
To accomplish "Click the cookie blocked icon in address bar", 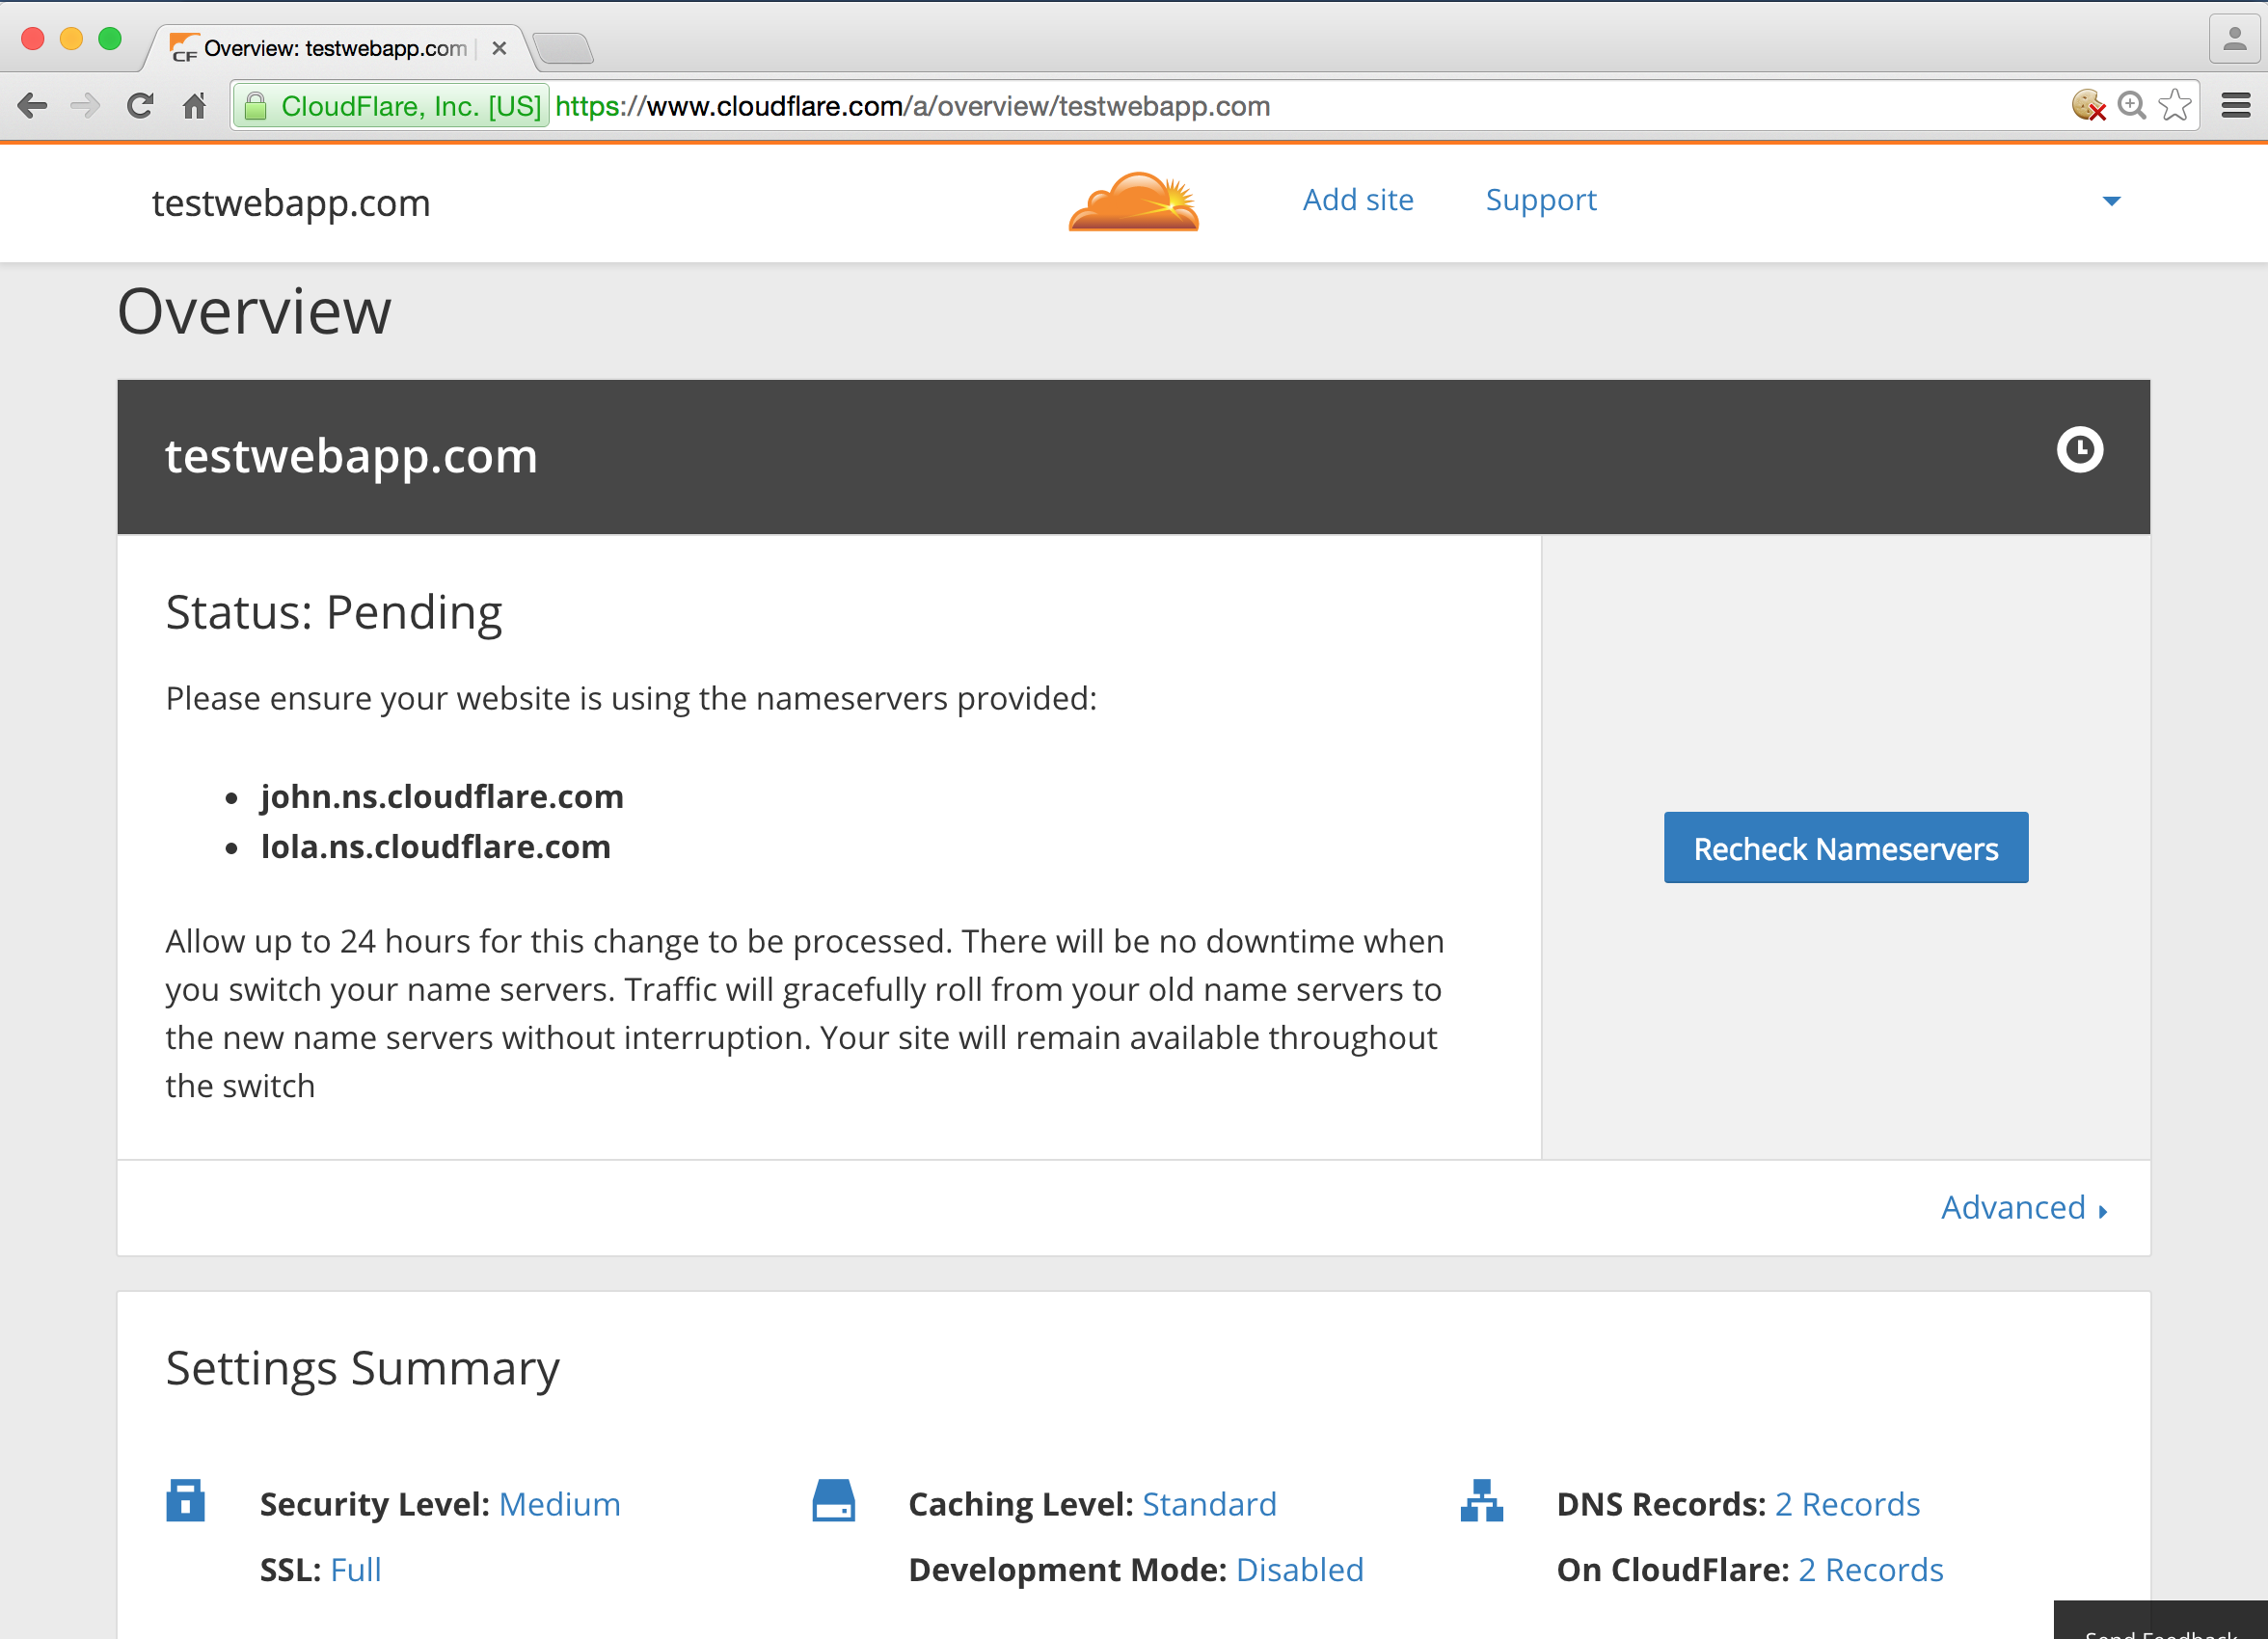I will [x=2088, y=106].
